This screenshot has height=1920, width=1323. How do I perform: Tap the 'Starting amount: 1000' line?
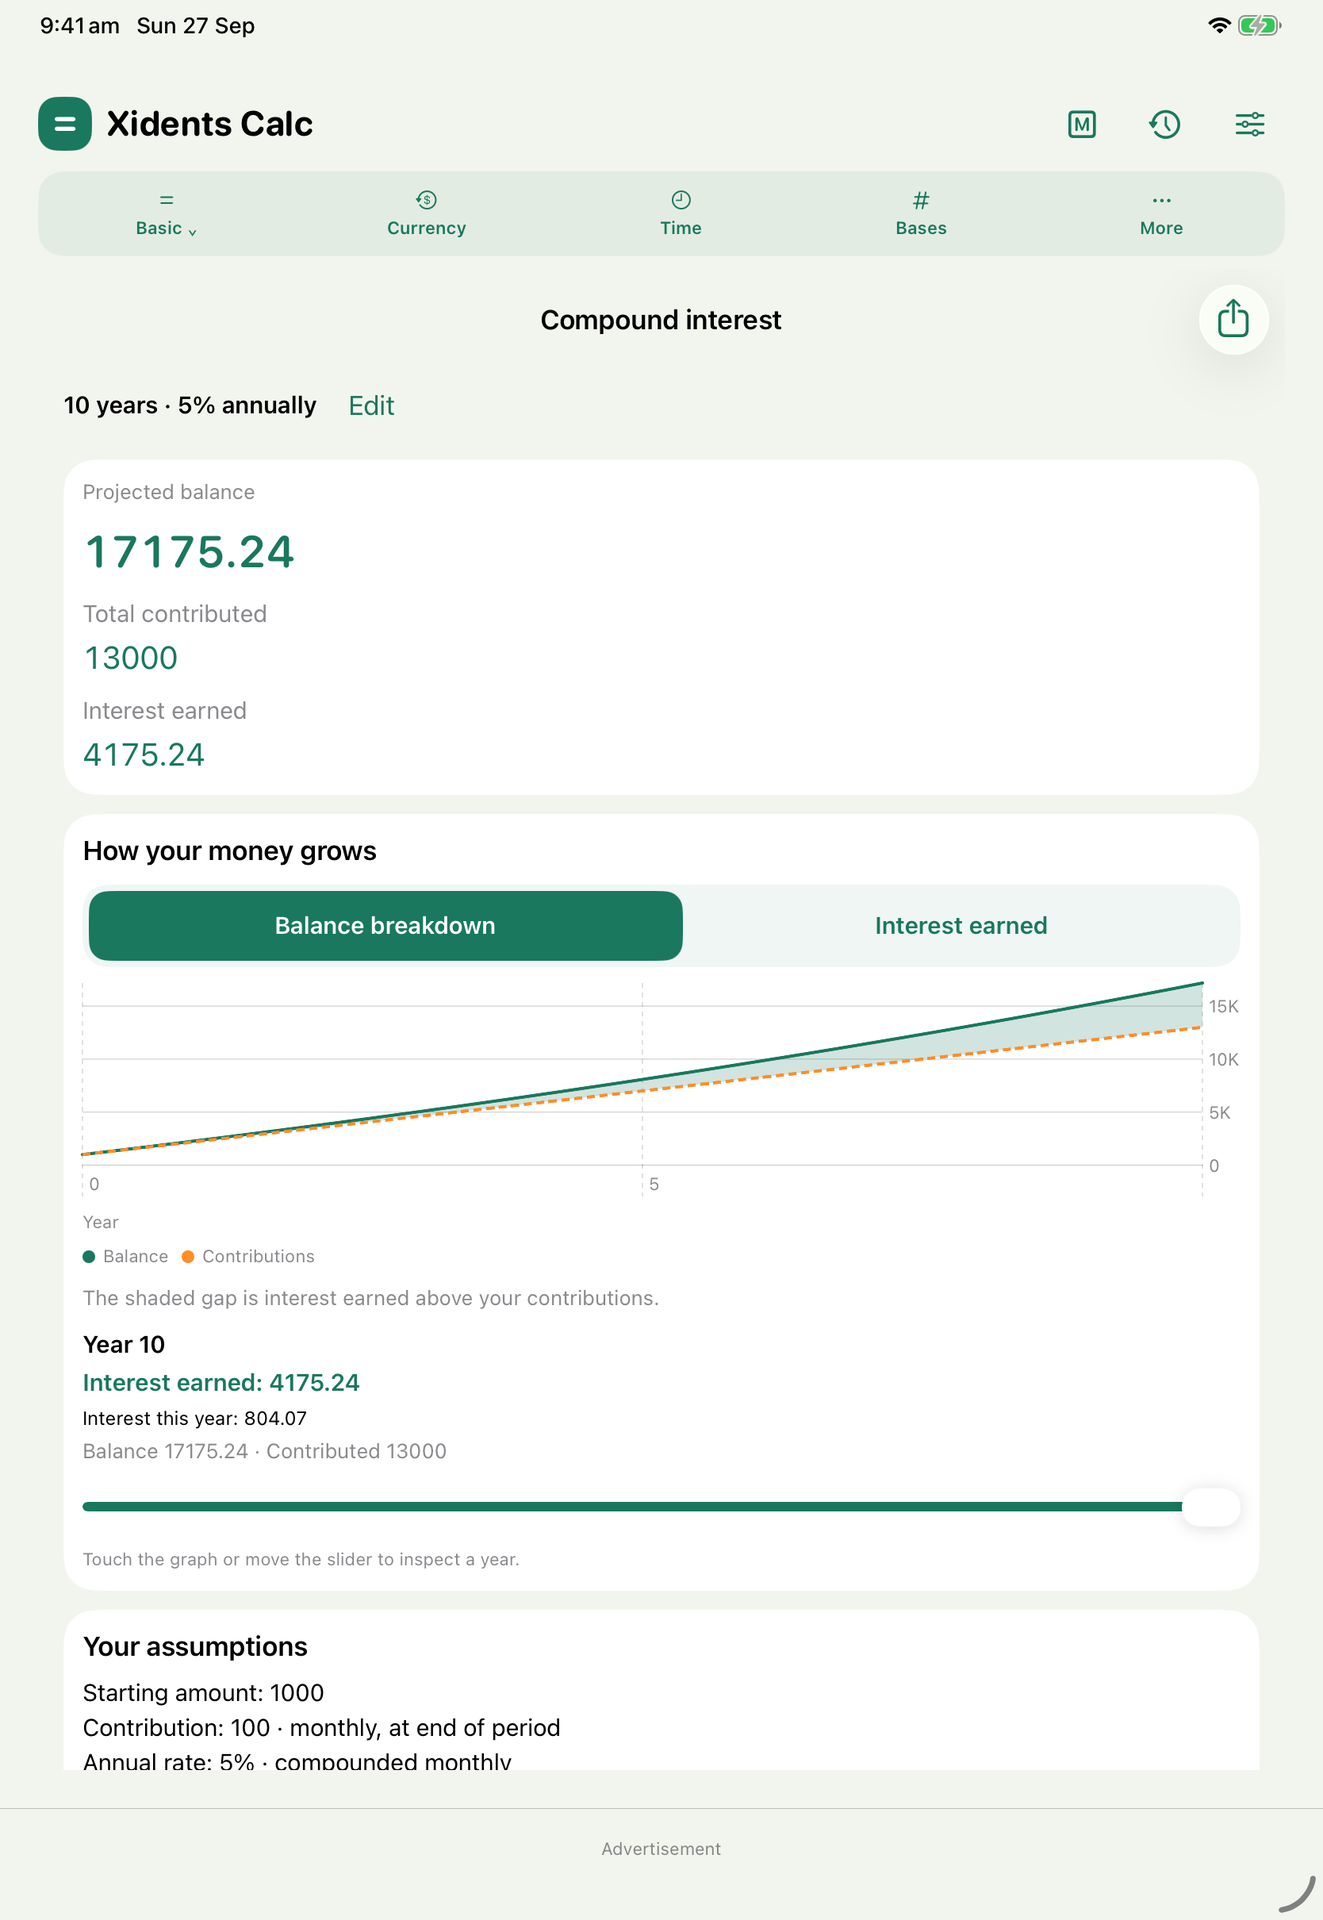pyautogui.click(x=204, y=1693)
